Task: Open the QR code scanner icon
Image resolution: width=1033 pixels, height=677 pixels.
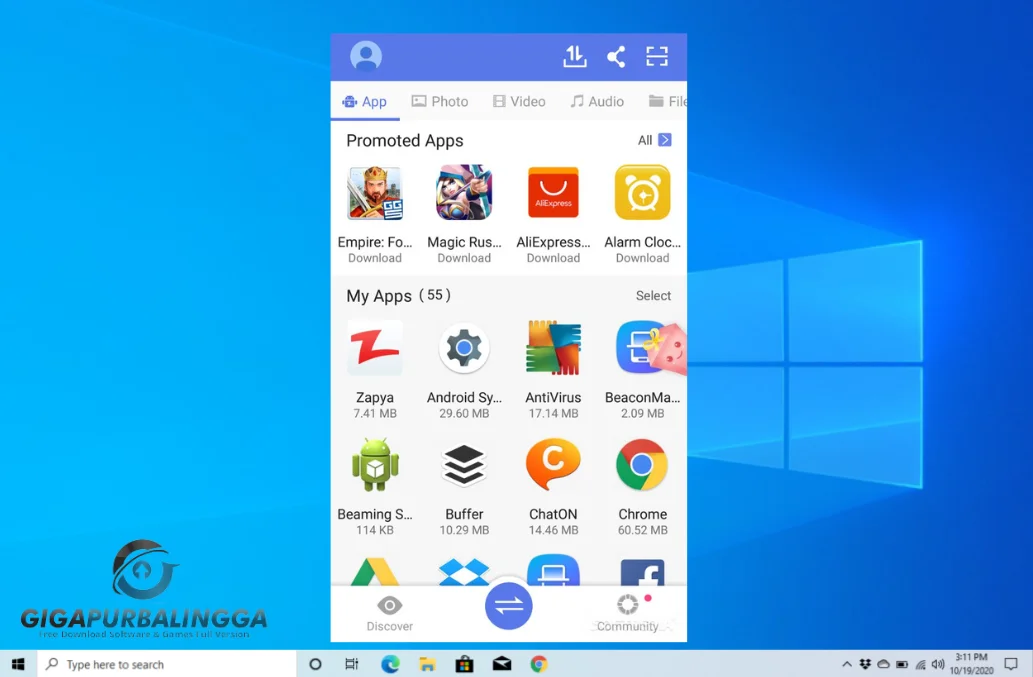Action: (657, 57)
